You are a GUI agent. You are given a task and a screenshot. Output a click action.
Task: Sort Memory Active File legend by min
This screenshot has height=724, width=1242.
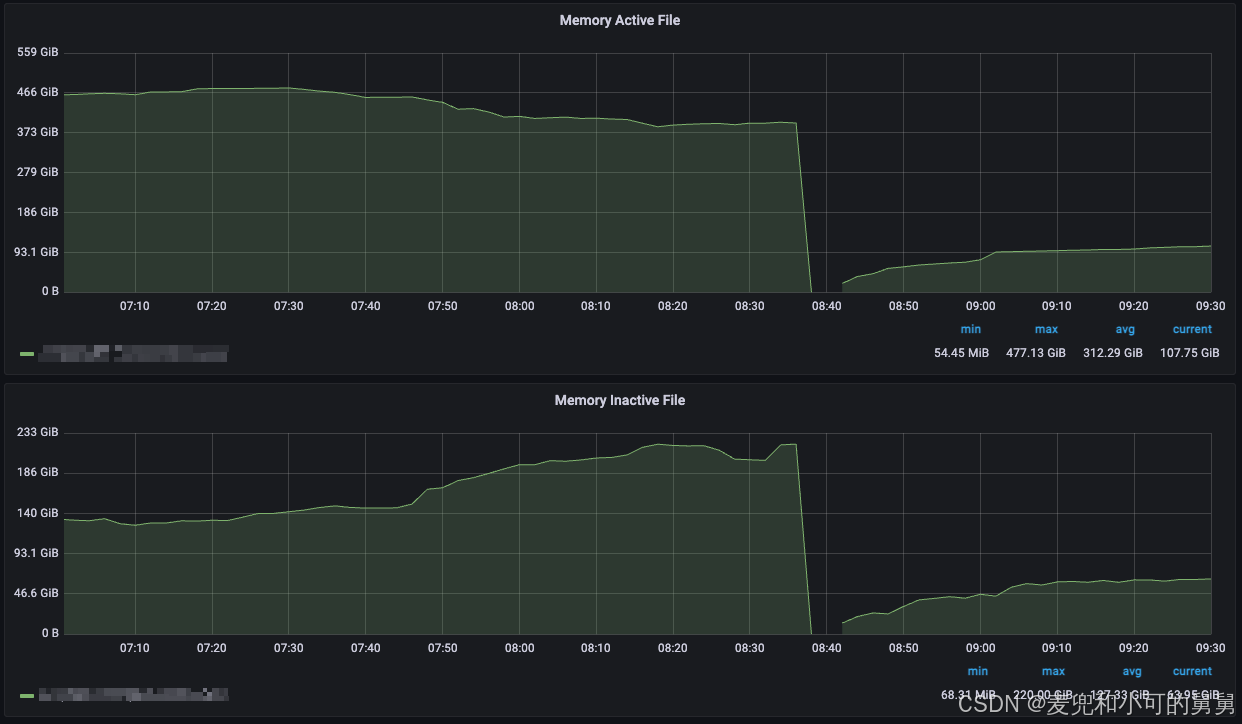pyautogui.click(x=971, y=329)
